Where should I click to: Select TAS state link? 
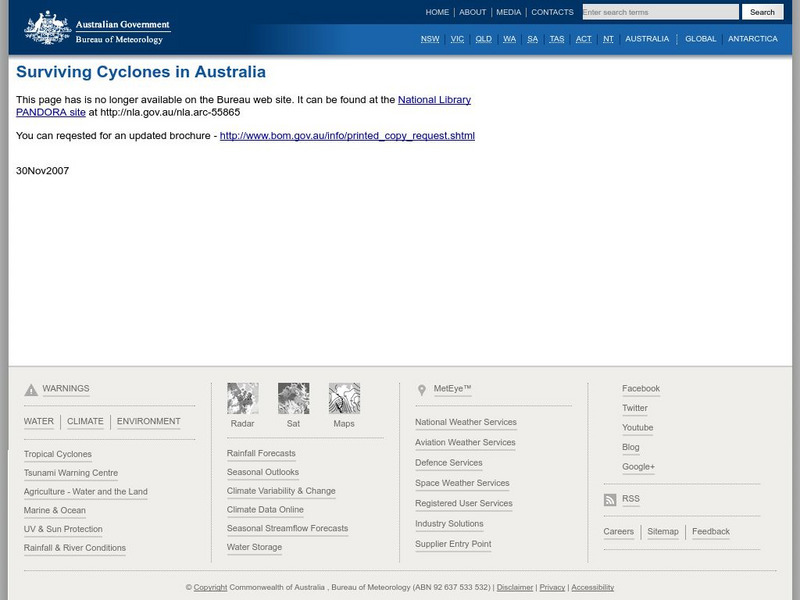point(557,39)
